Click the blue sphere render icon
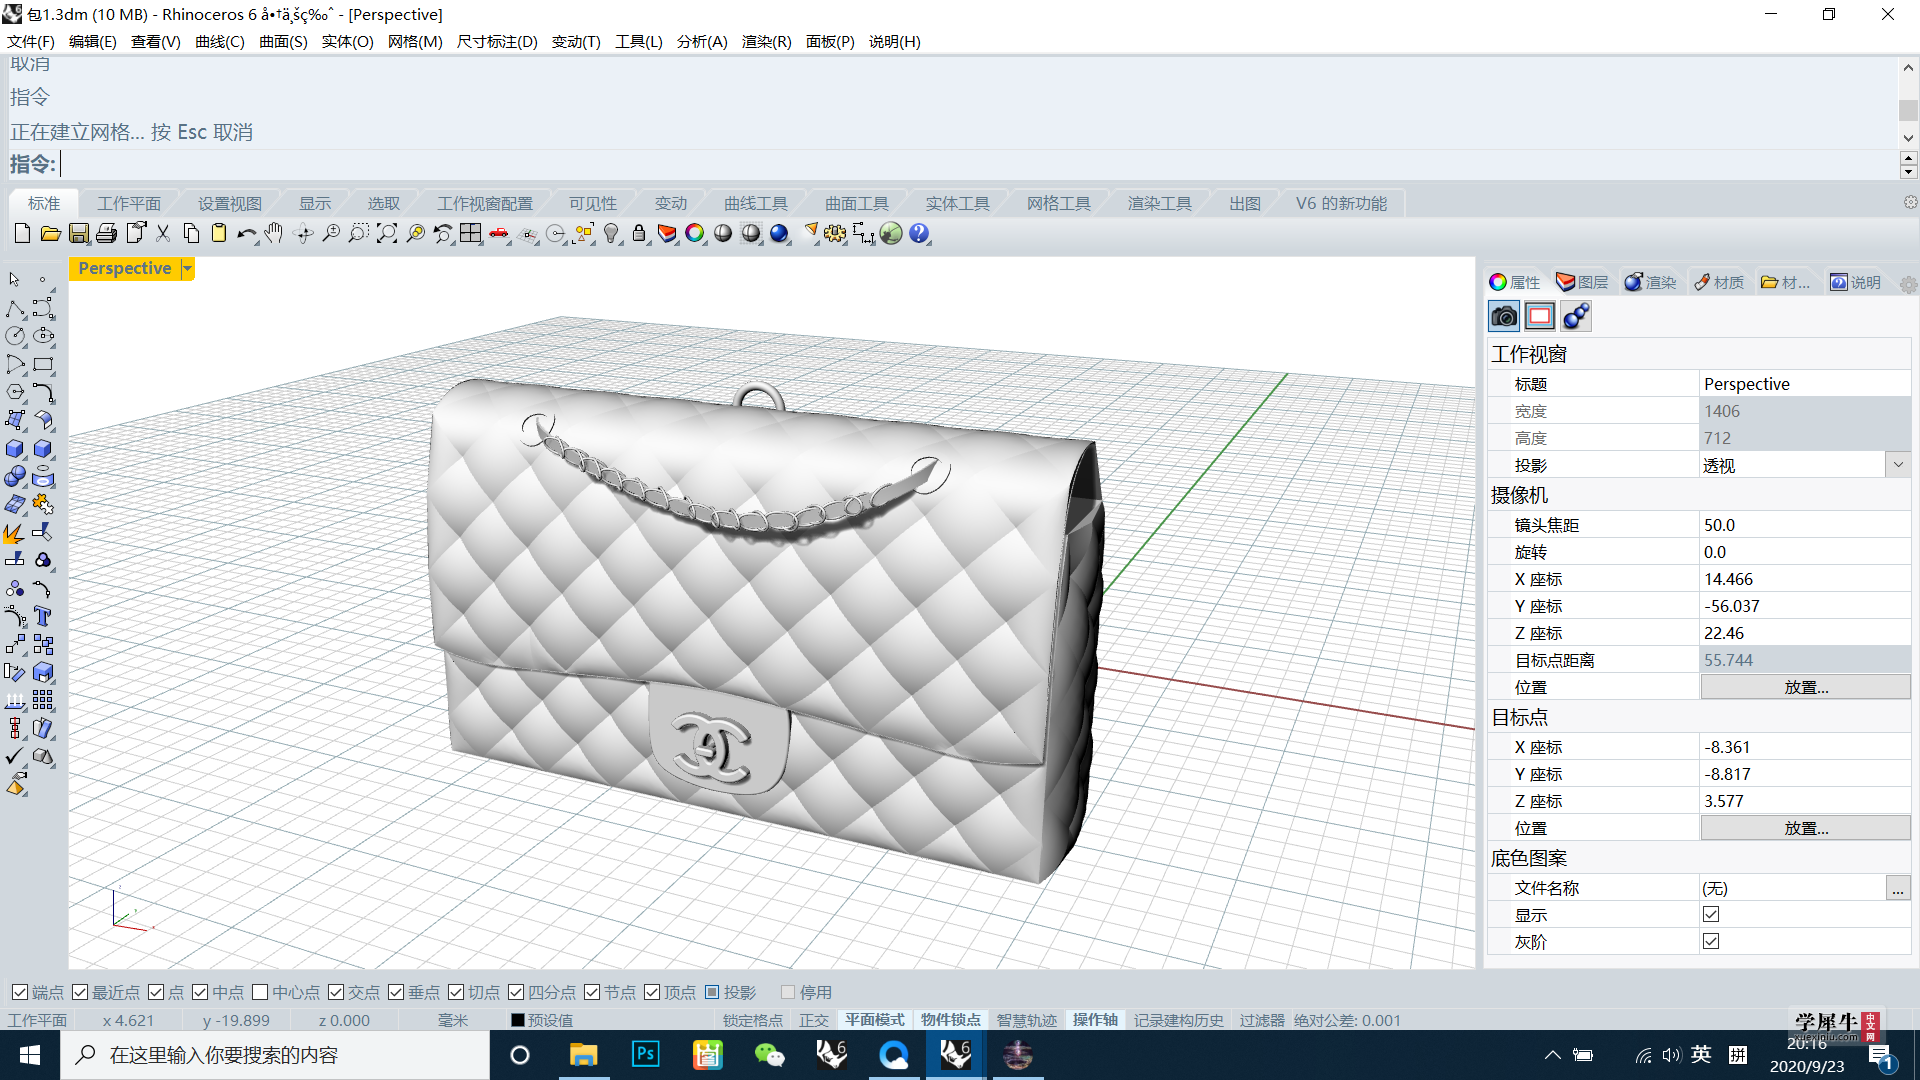 tap(779, 234)
